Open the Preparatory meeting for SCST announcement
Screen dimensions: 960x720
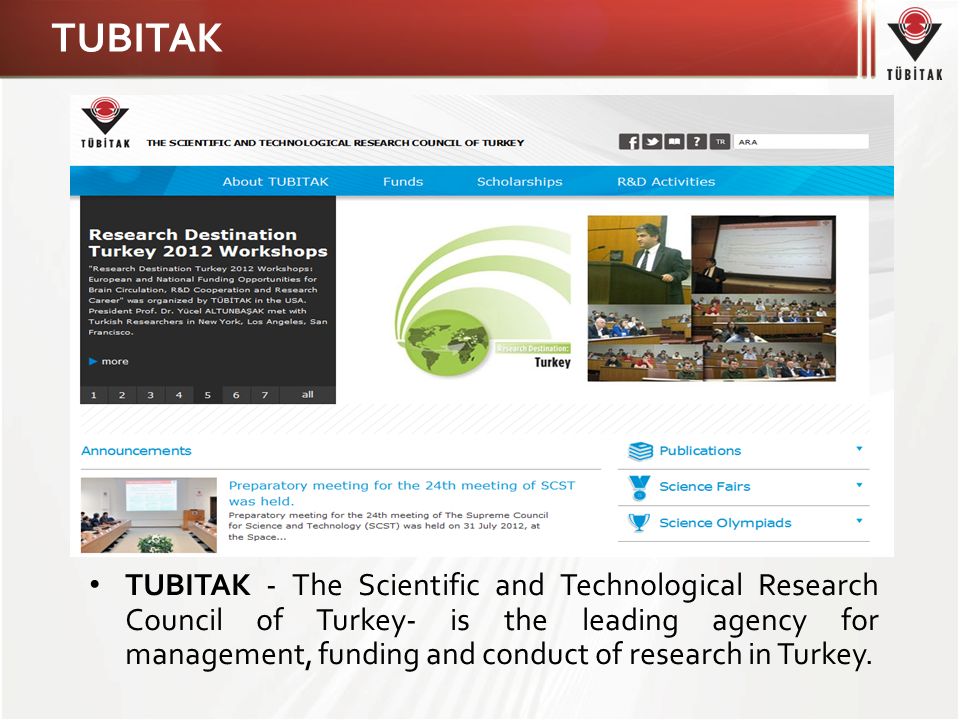click(402, 493)
